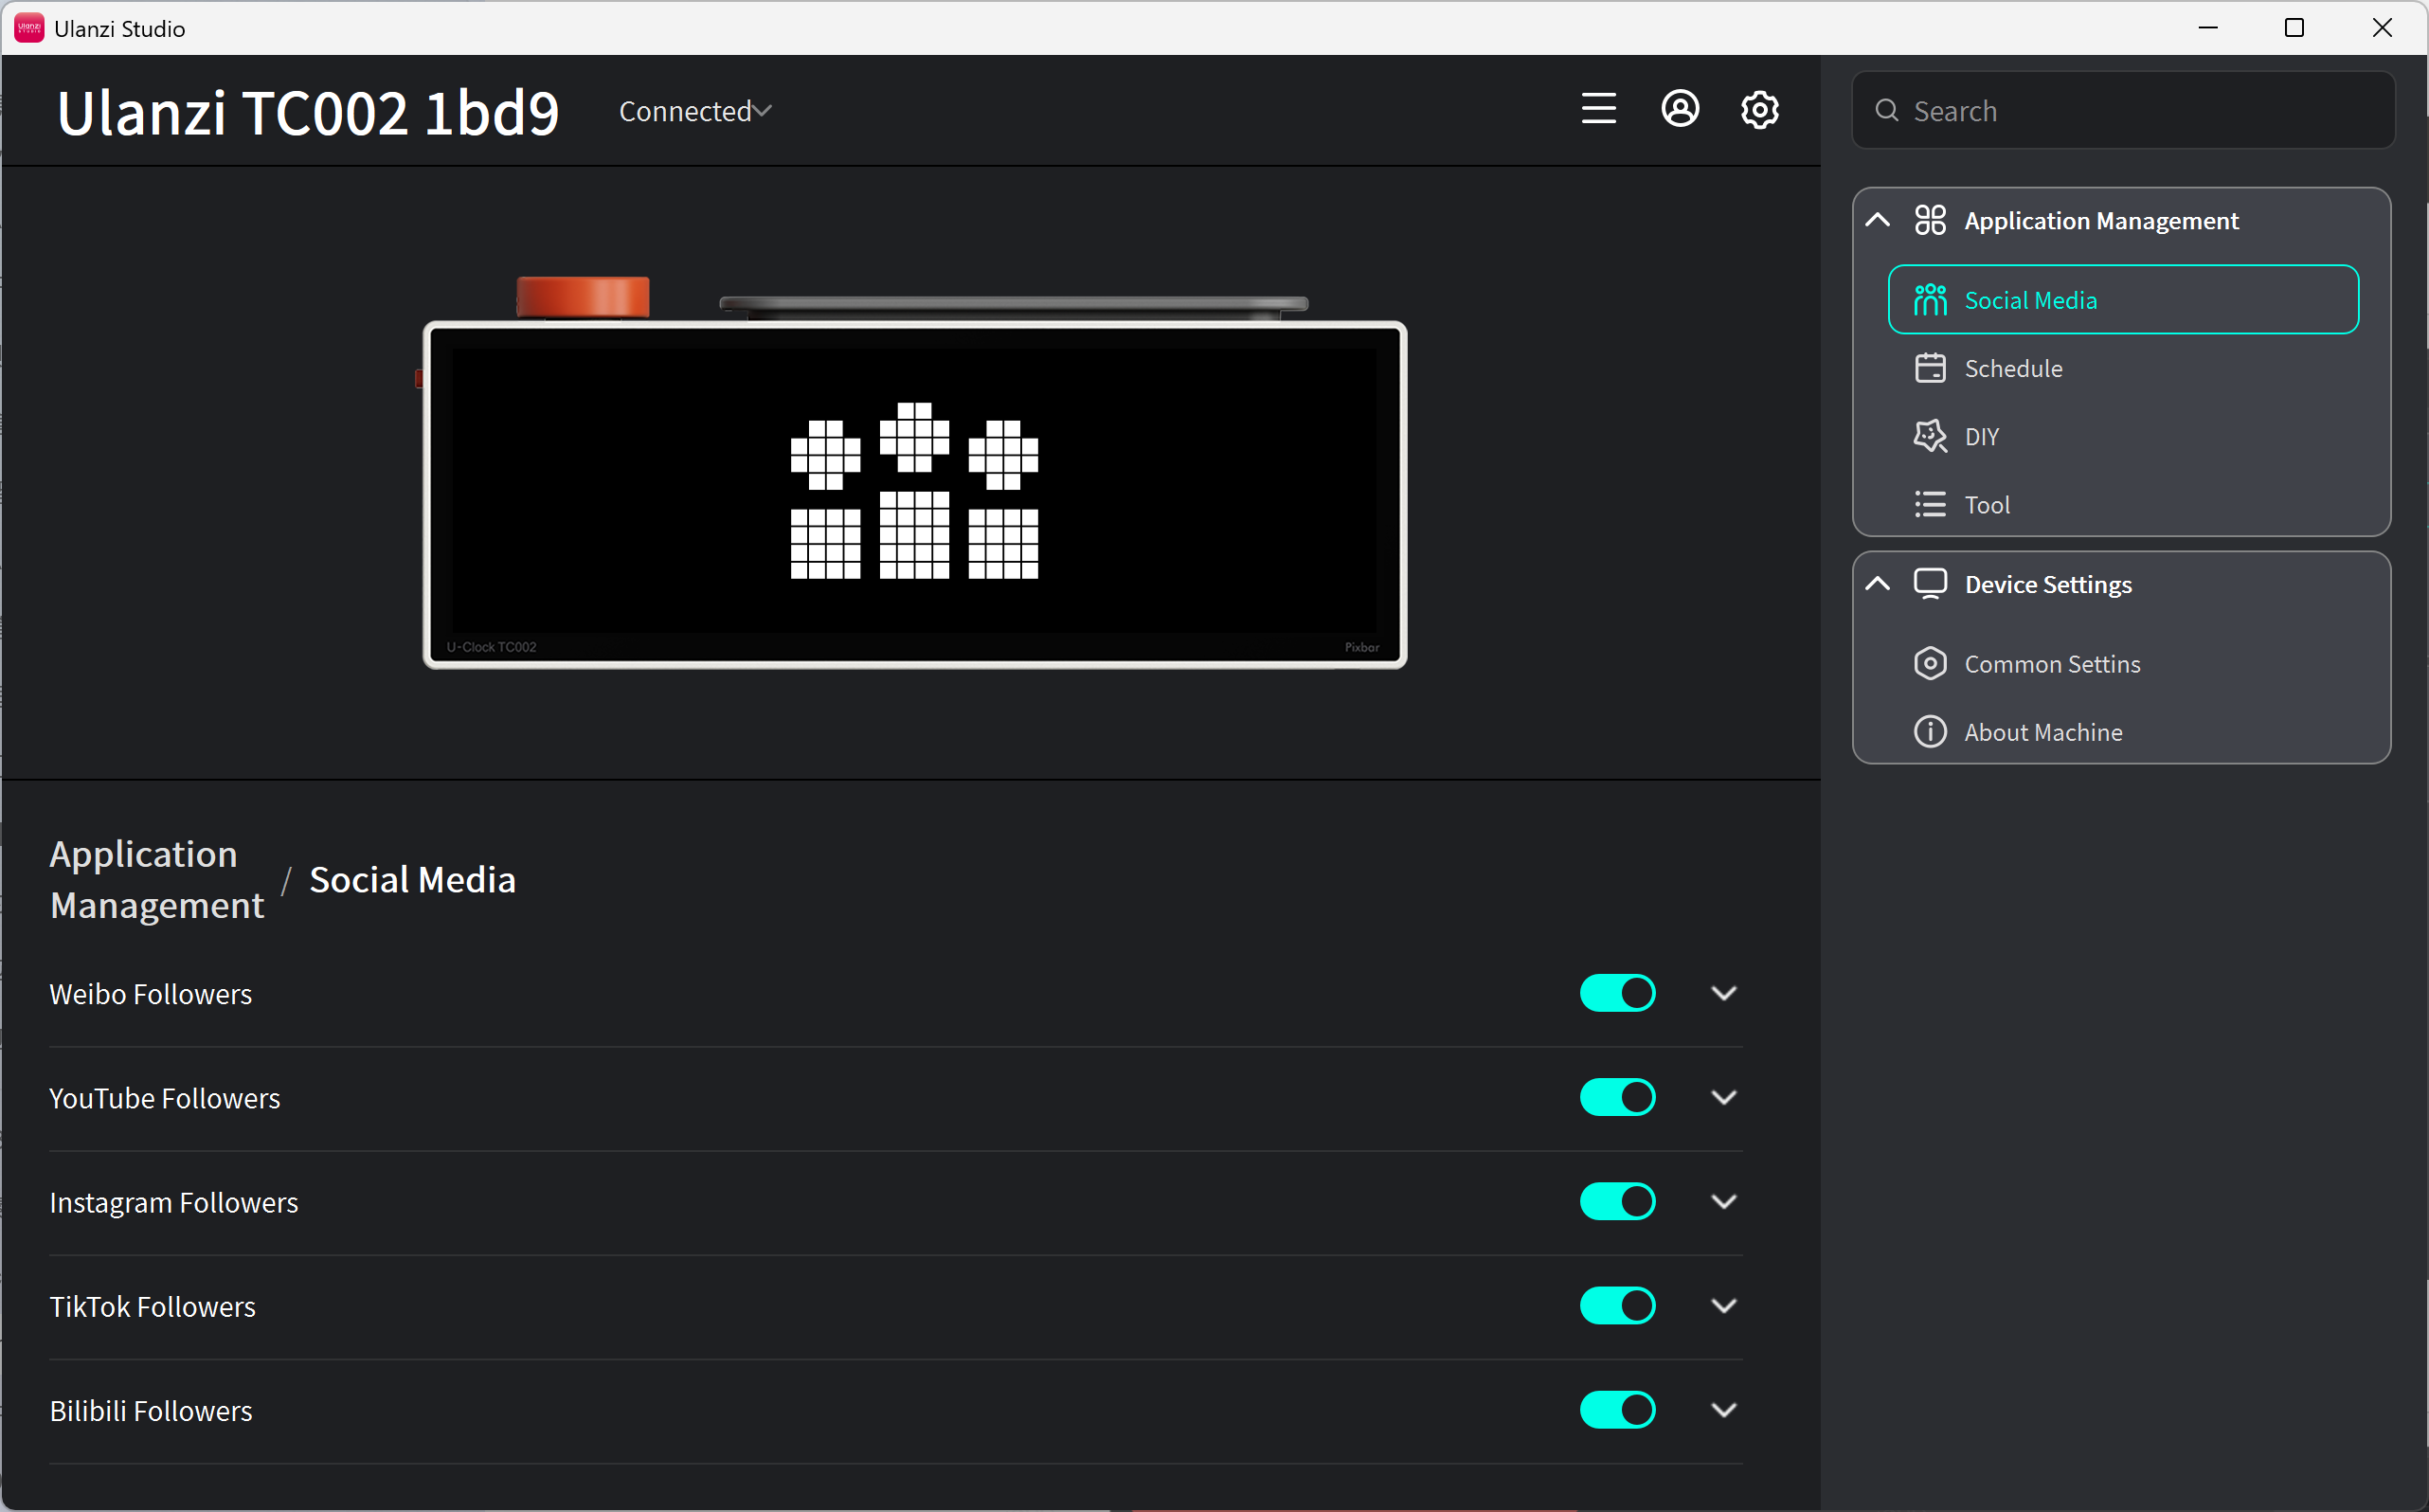Click the Application Management breadcrumb link

tap(156, 879)
